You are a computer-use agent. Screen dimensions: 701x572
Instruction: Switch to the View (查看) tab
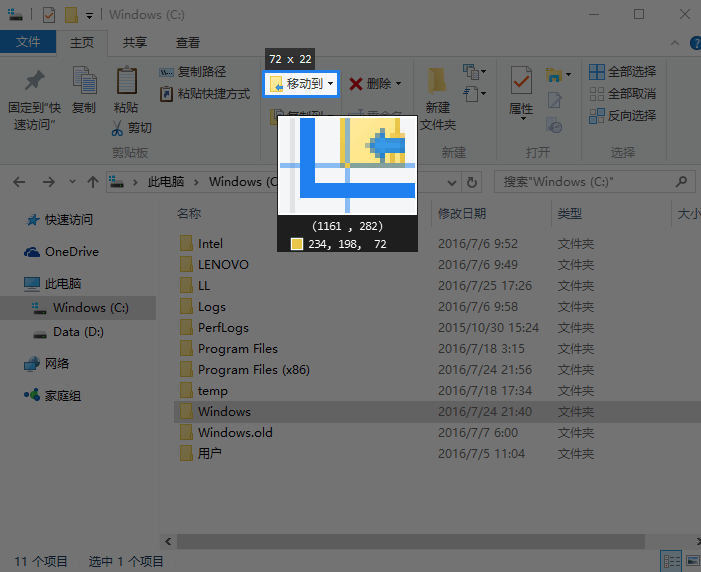[188, 42]
